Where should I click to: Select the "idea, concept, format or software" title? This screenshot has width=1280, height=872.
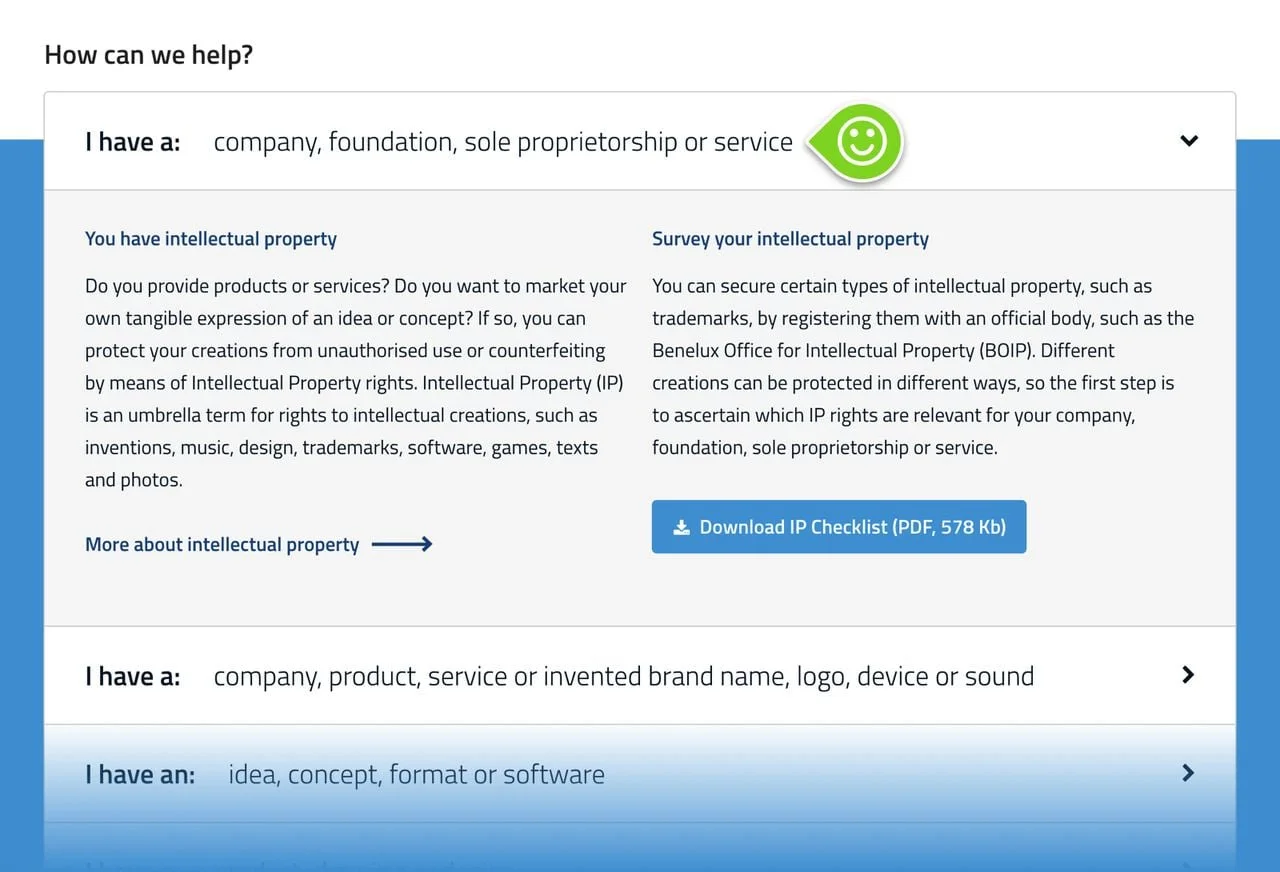(x=416, y=774)
